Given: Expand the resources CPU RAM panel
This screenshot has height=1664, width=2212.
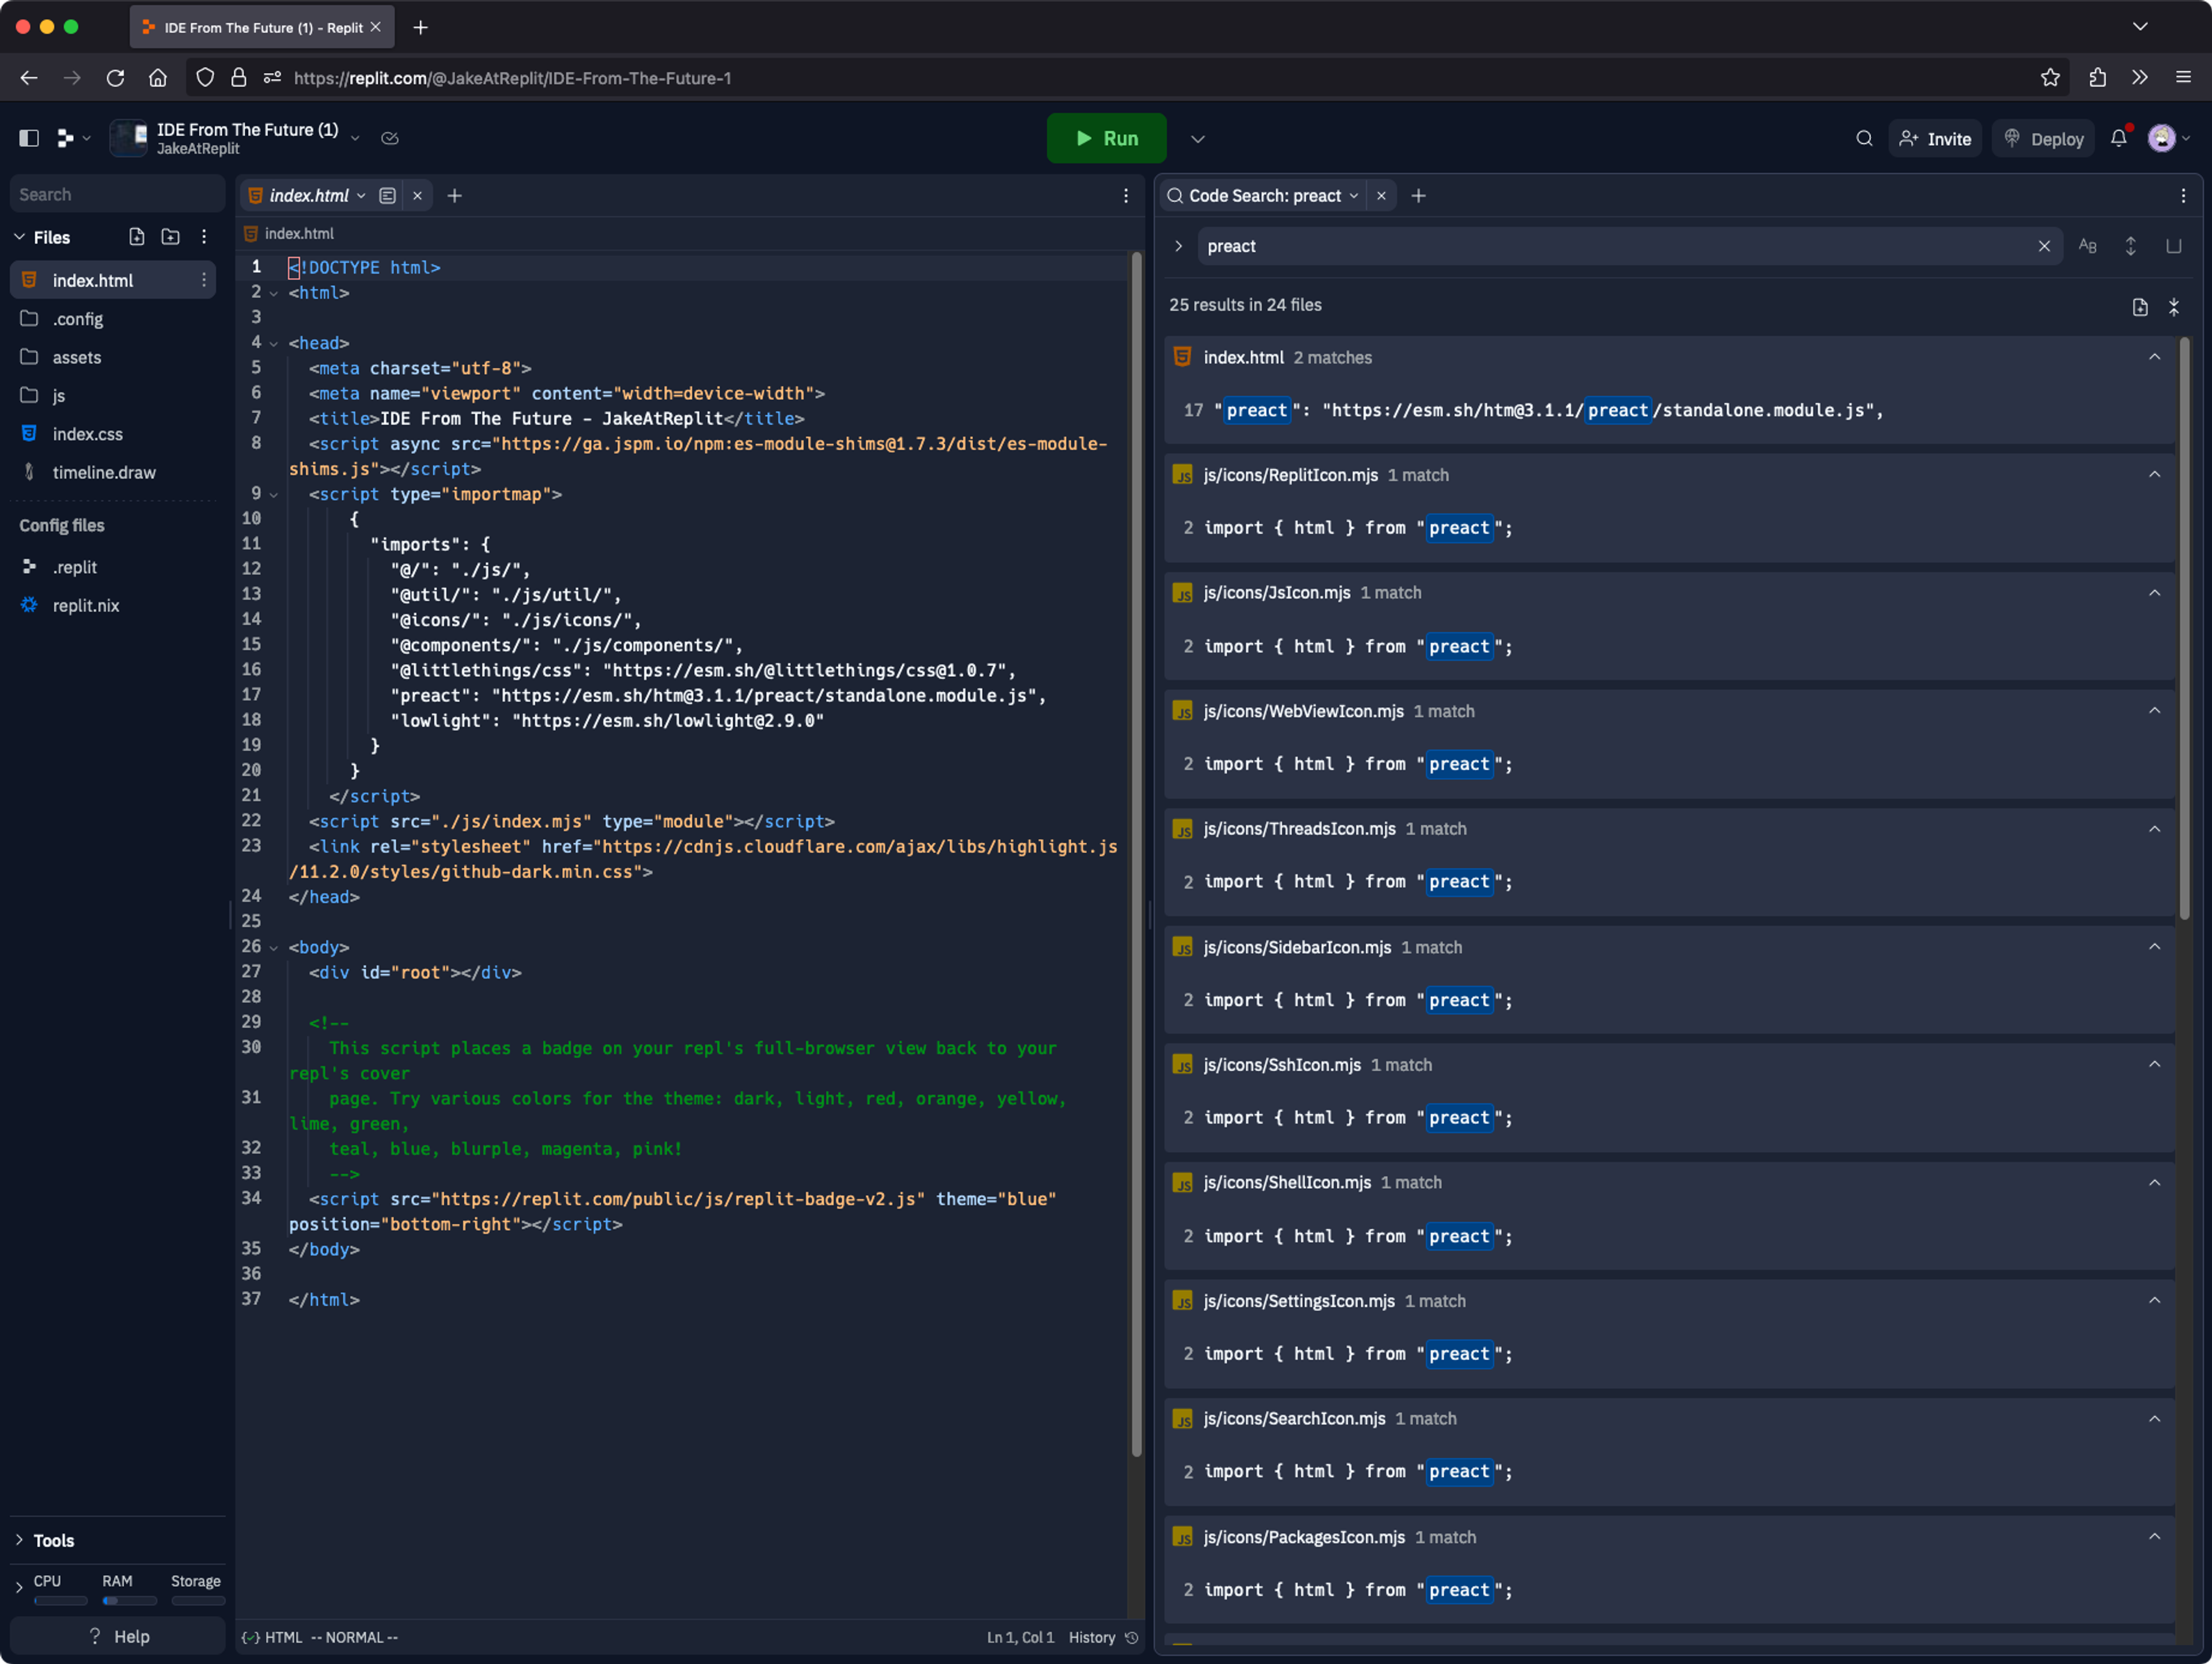Looking at the screenshot, I should pyautogui.click(x=19, y=1587).
